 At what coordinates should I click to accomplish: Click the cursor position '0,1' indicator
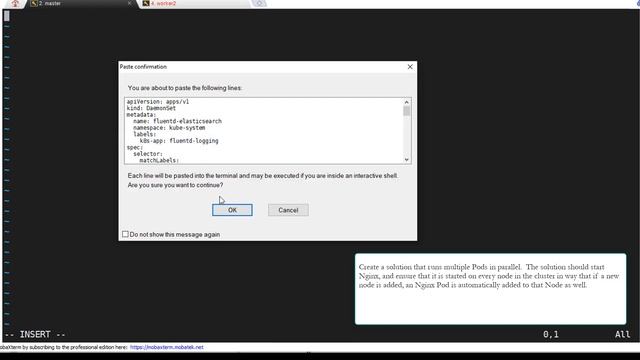(x=551, y=334)
